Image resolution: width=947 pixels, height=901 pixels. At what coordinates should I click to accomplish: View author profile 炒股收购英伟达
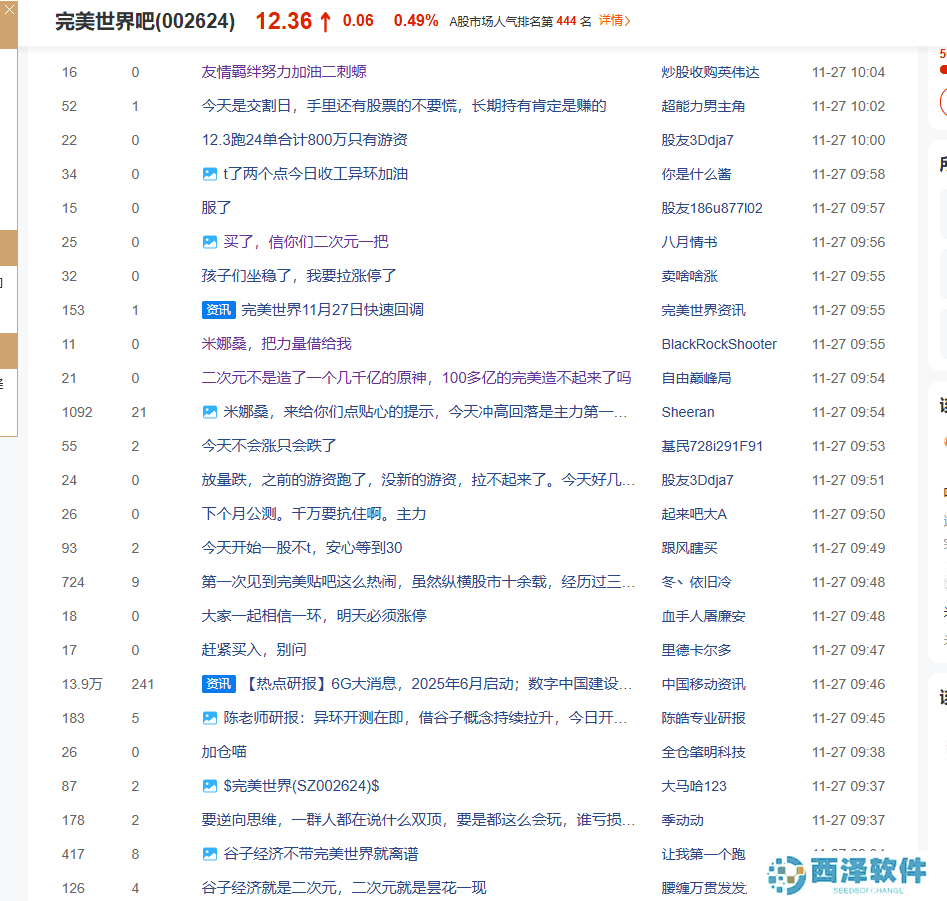[x=710, y=72]
